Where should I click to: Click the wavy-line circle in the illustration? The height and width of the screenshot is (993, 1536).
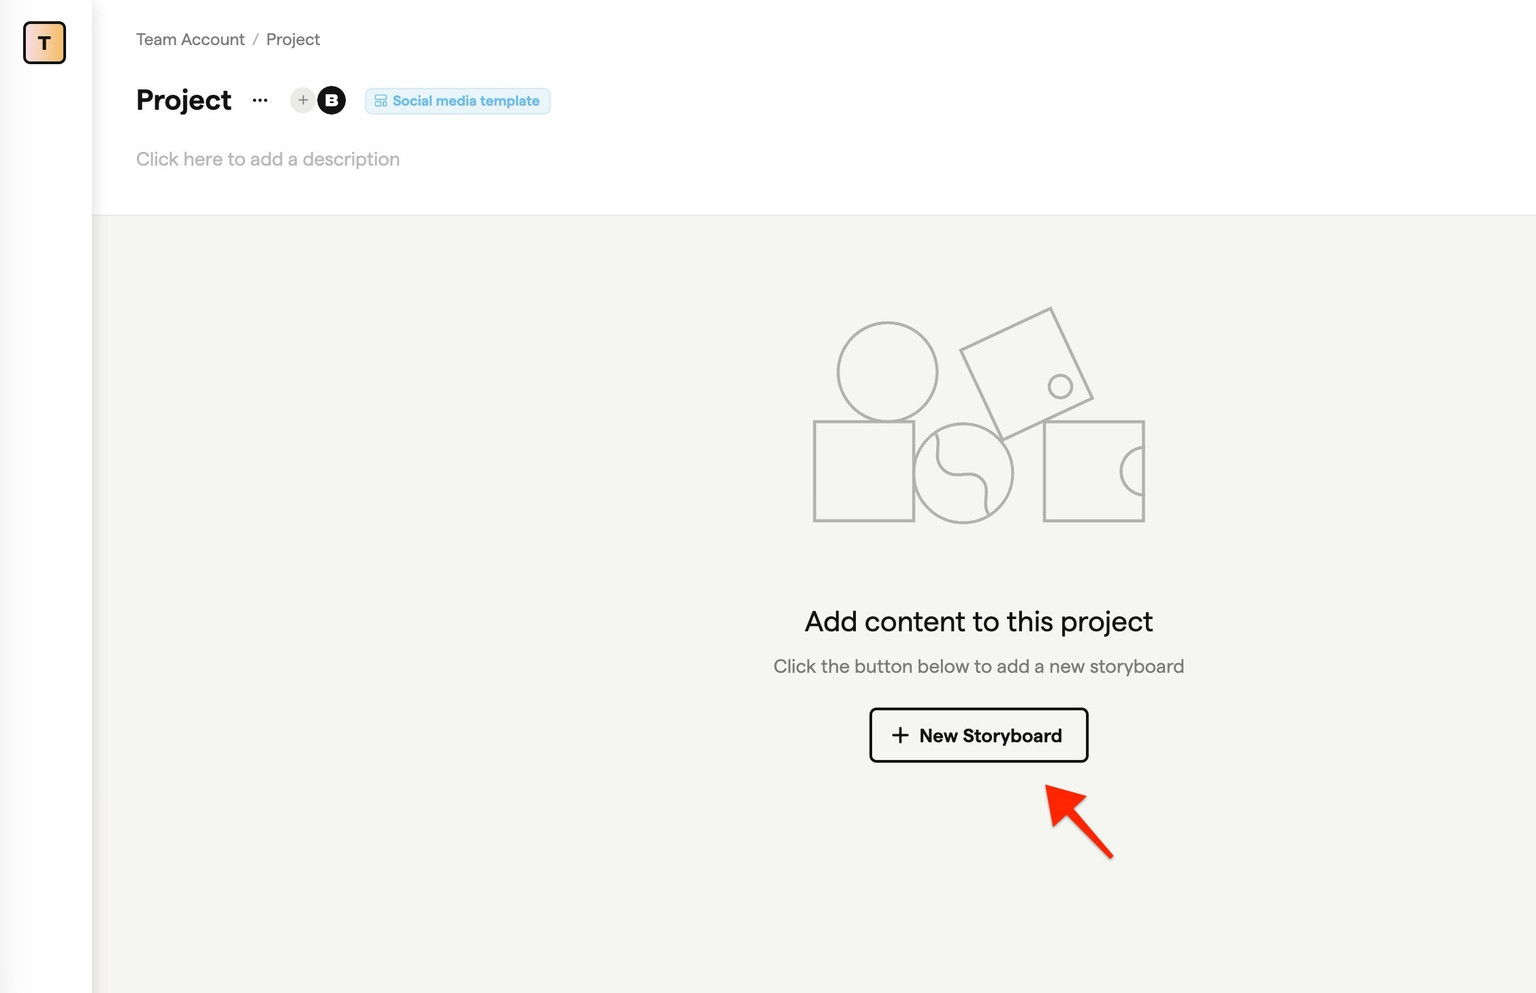963,473
